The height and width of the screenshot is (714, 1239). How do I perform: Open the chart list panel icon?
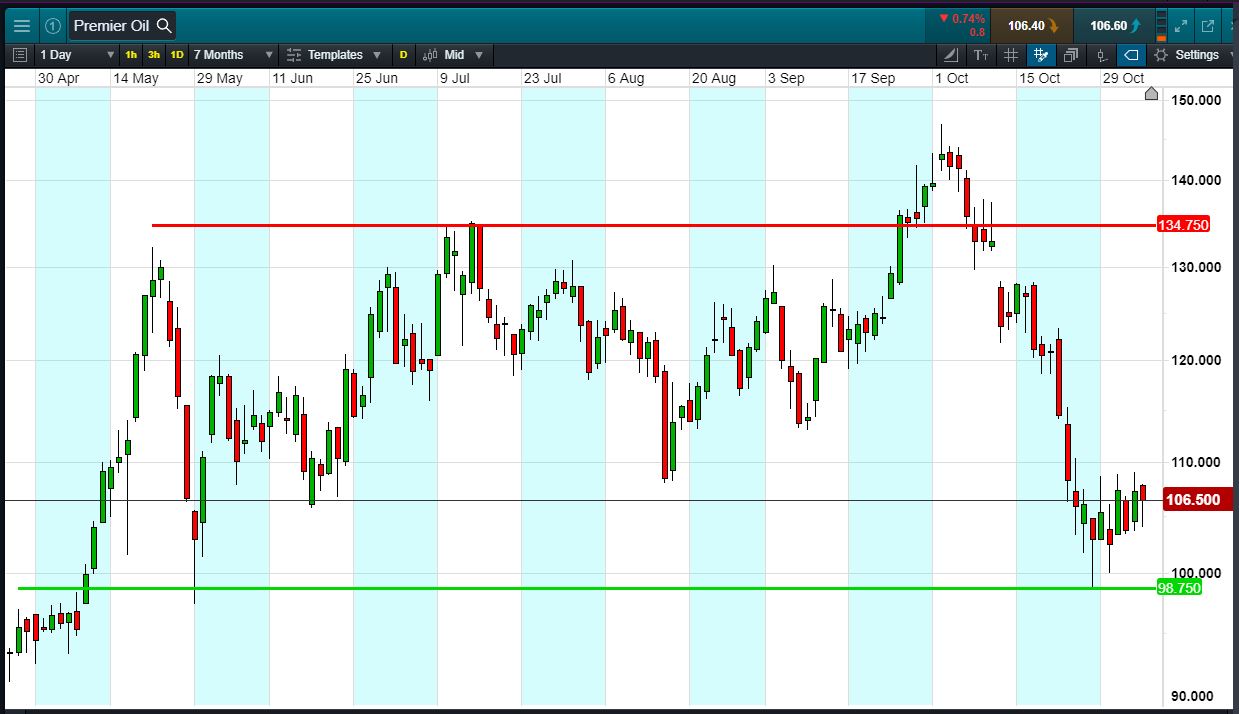pyautogui.click(x=21, y=55)
